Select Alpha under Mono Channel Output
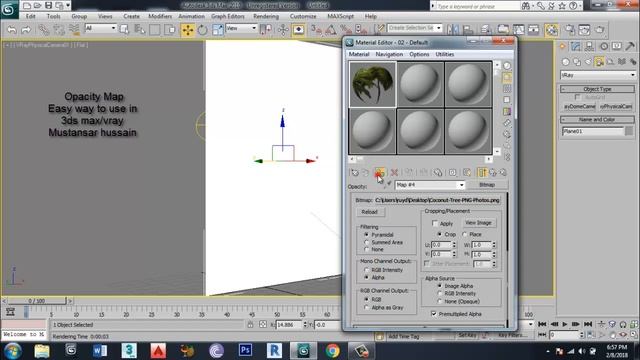 [x=367, y=277]
